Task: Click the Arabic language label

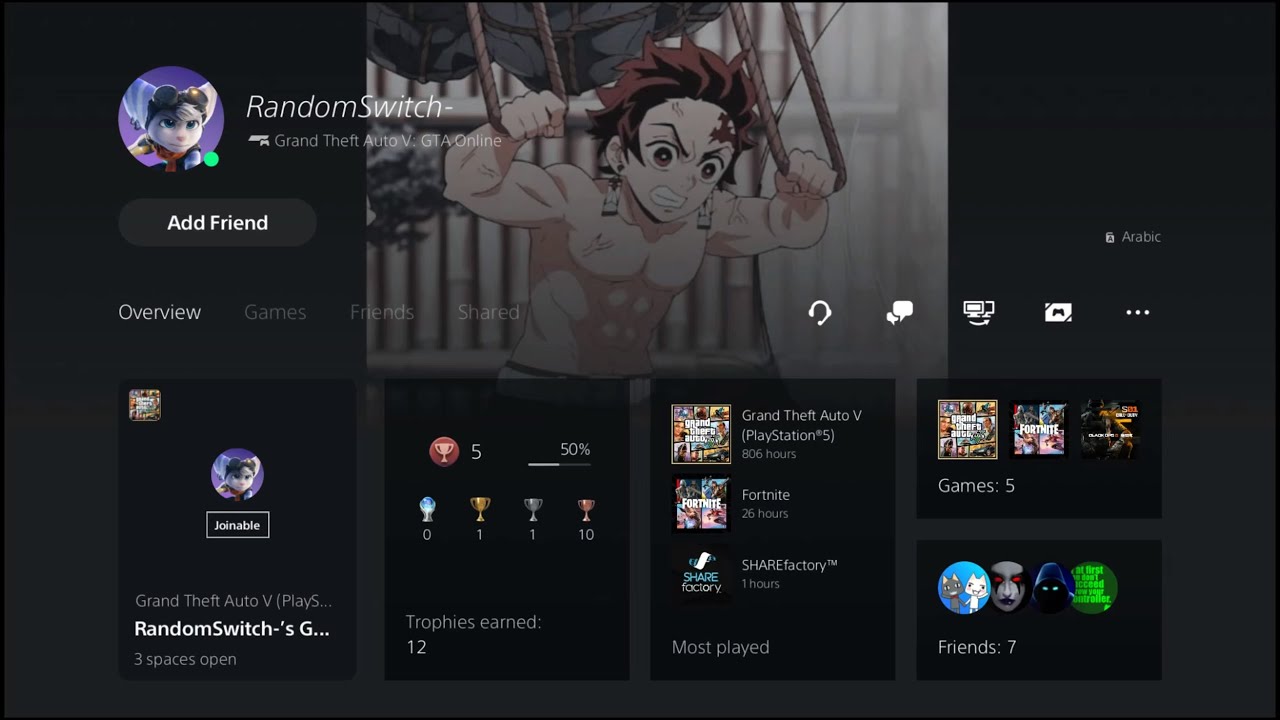Action: 1141,237
